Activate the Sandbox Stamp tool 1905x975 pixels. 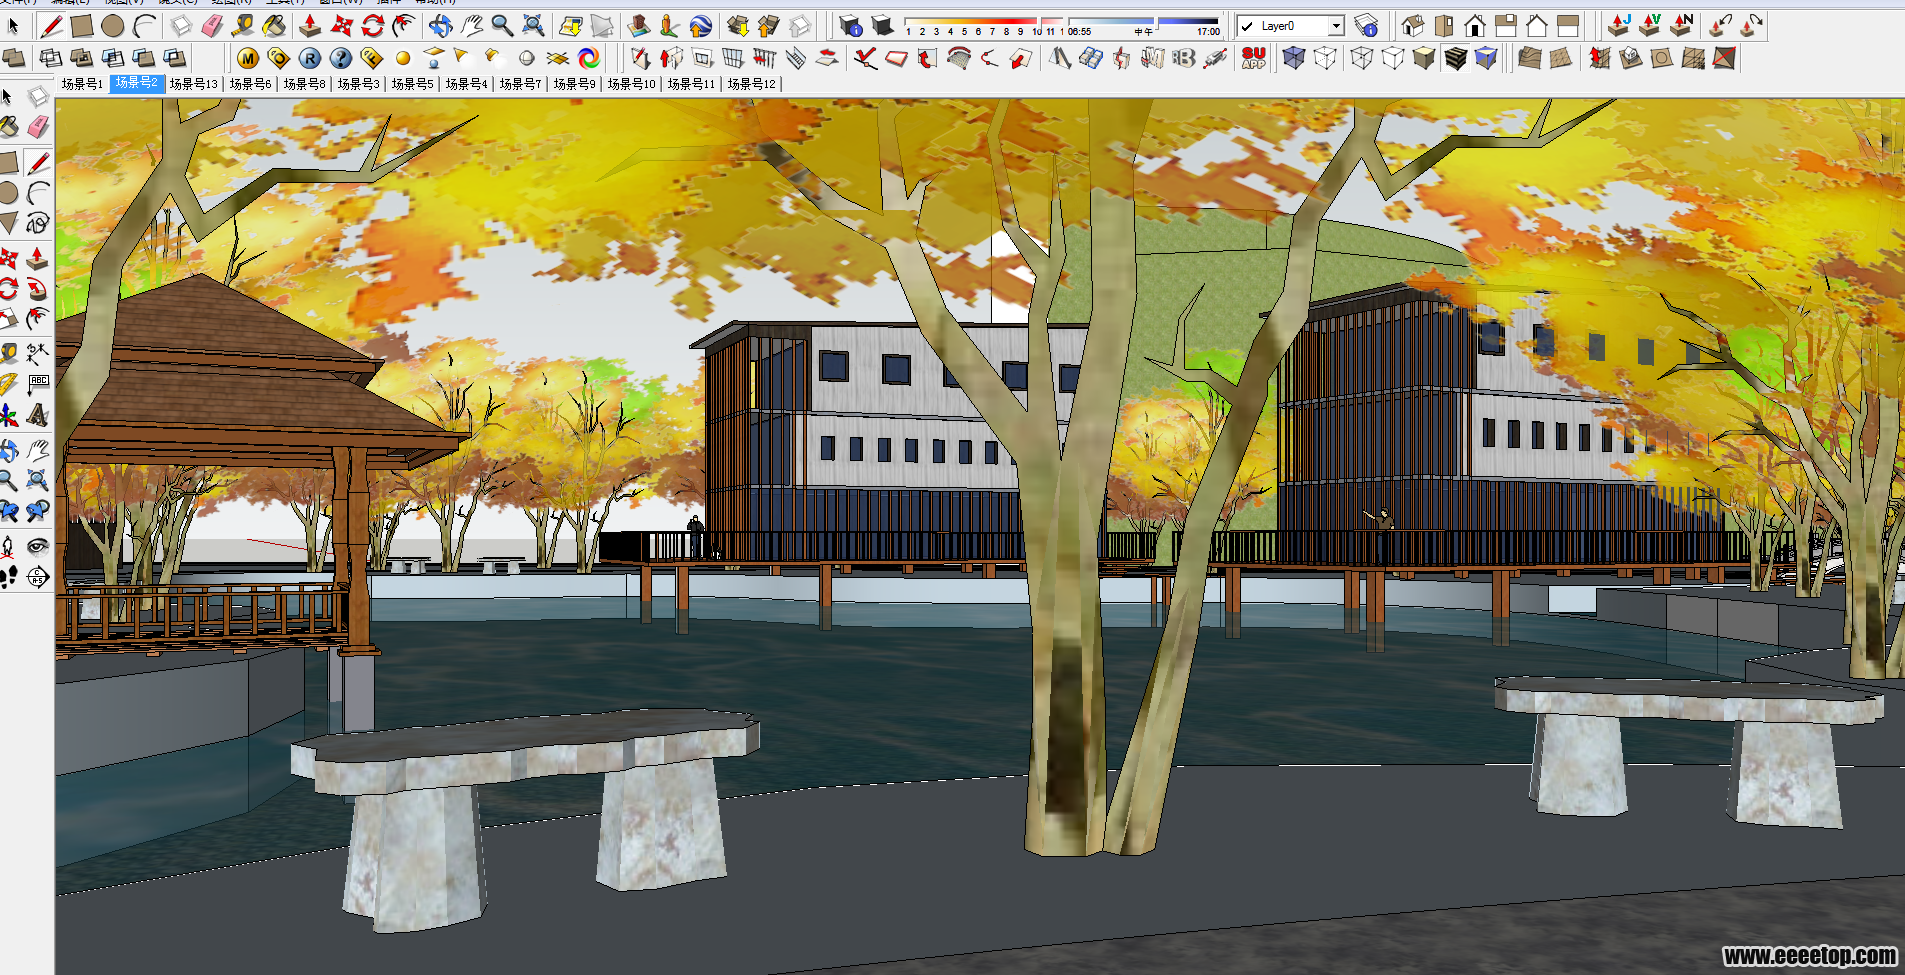pos(1631,58)
